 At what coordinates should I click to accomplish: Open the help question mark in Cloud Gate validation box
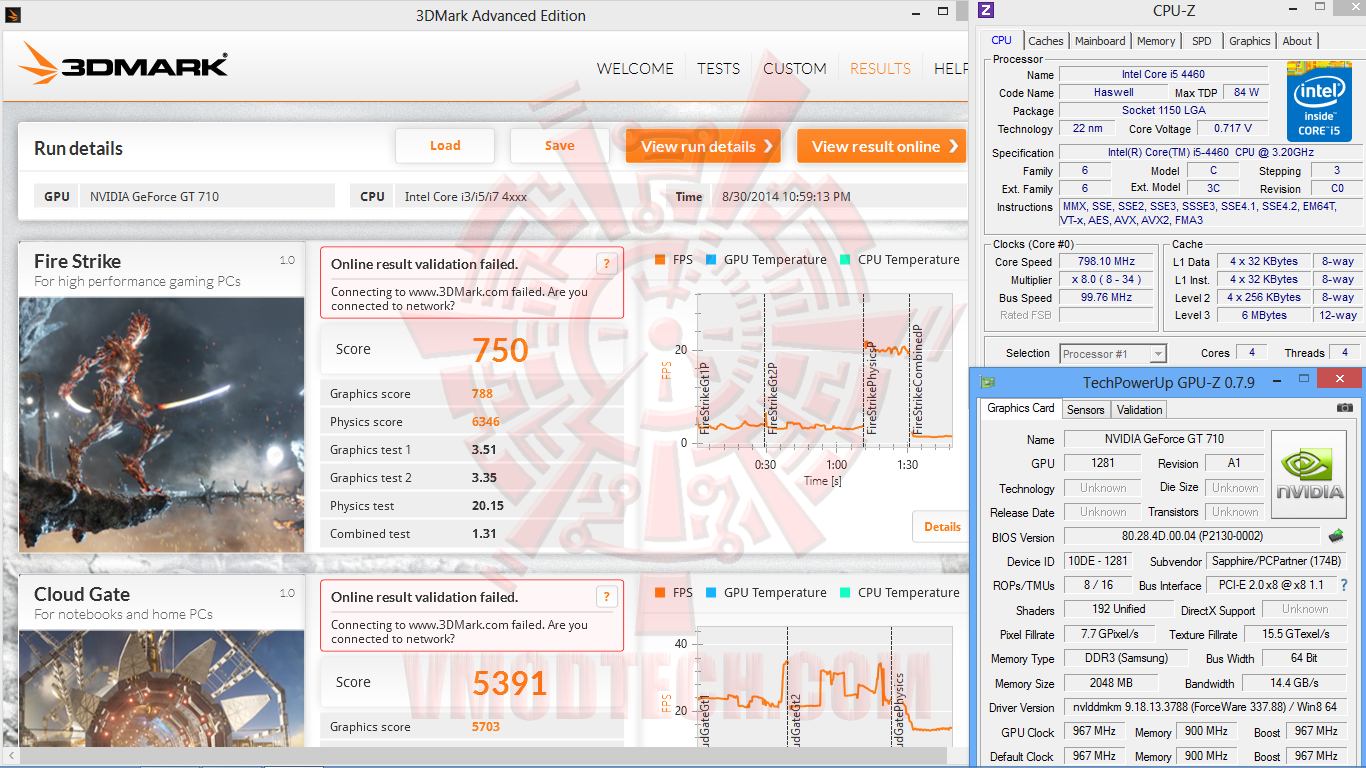tap(606, 597)
